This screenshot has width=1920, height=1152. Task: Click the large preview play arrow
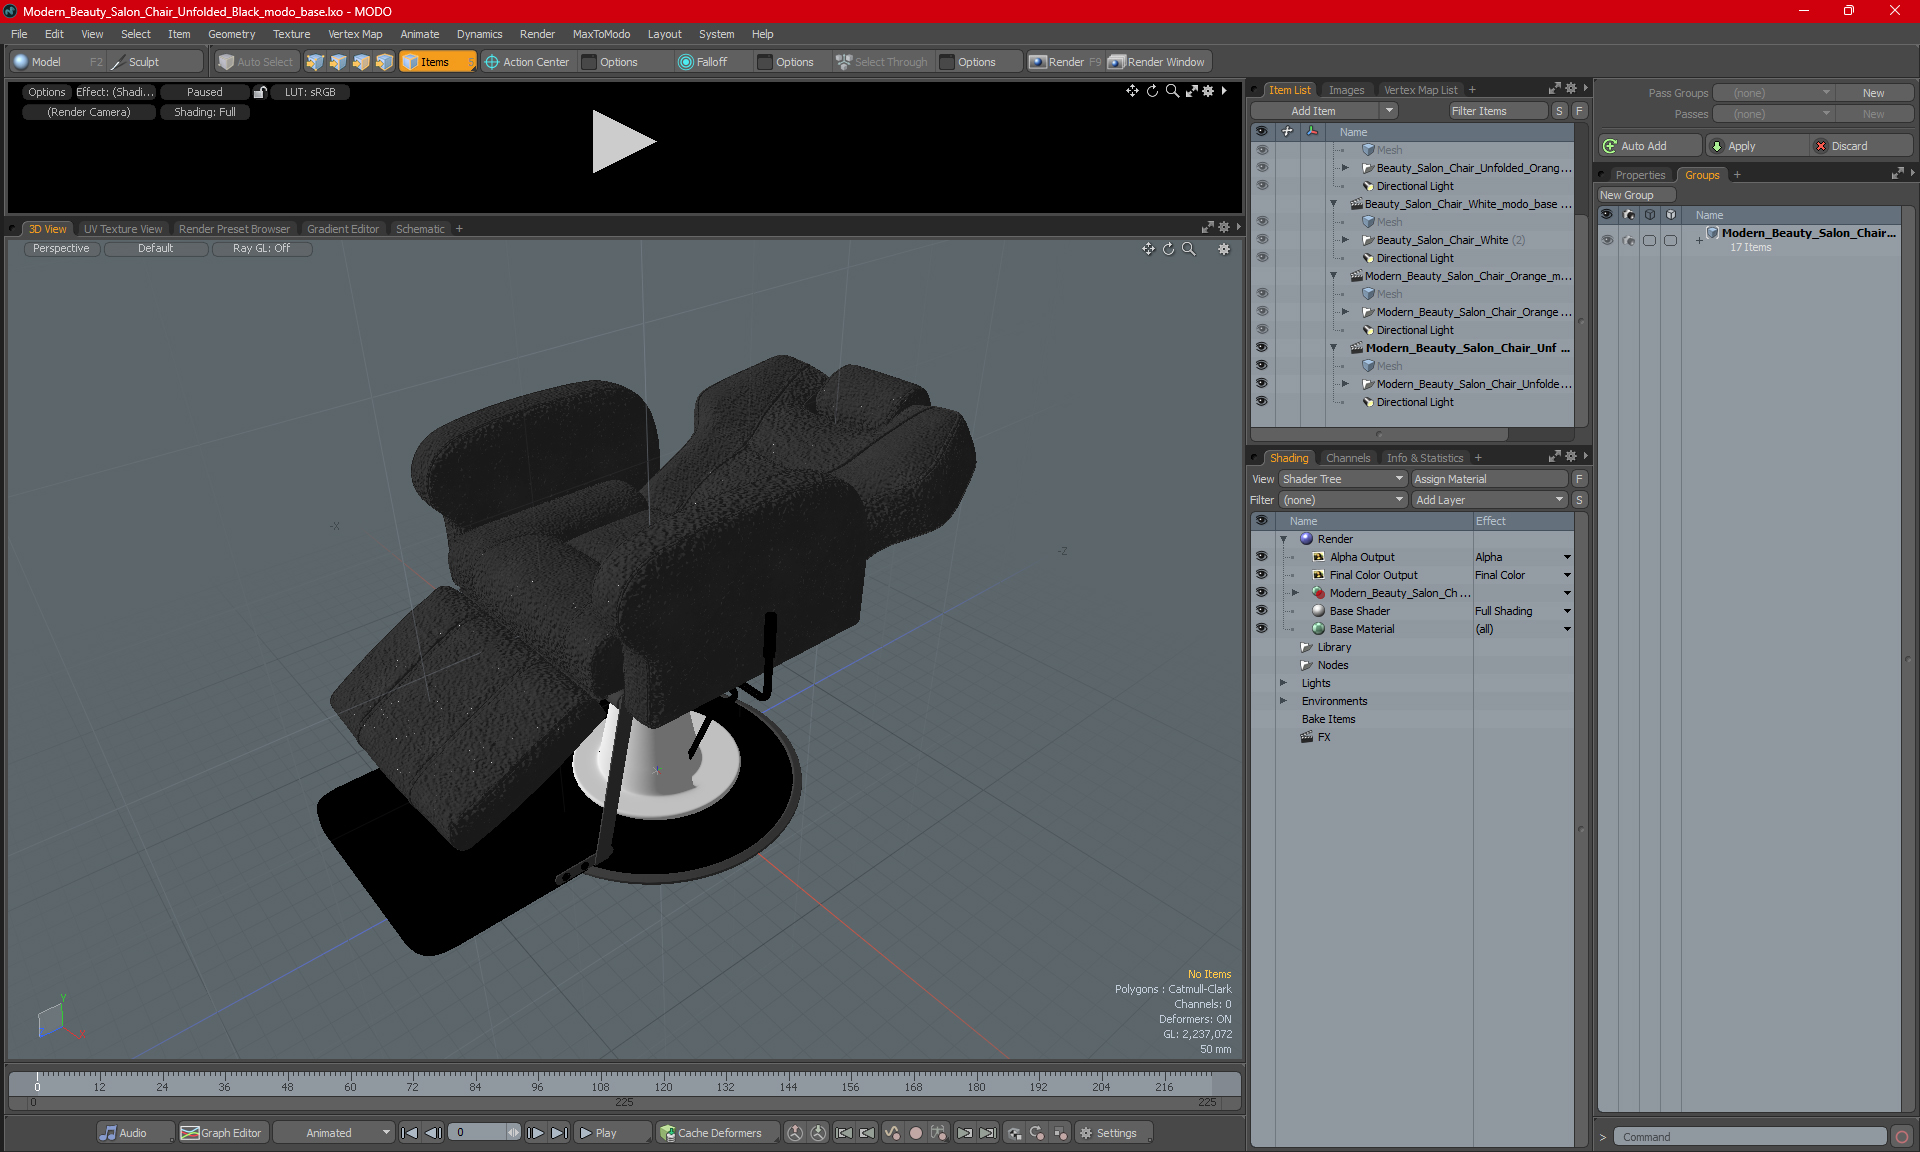point(623,142)
